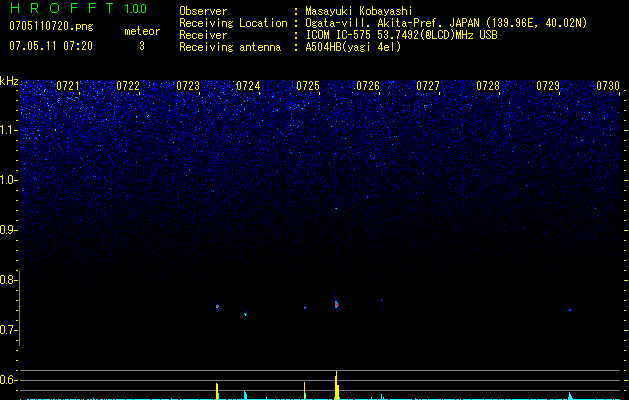Click the HROFFT program title

coord(61,8)
